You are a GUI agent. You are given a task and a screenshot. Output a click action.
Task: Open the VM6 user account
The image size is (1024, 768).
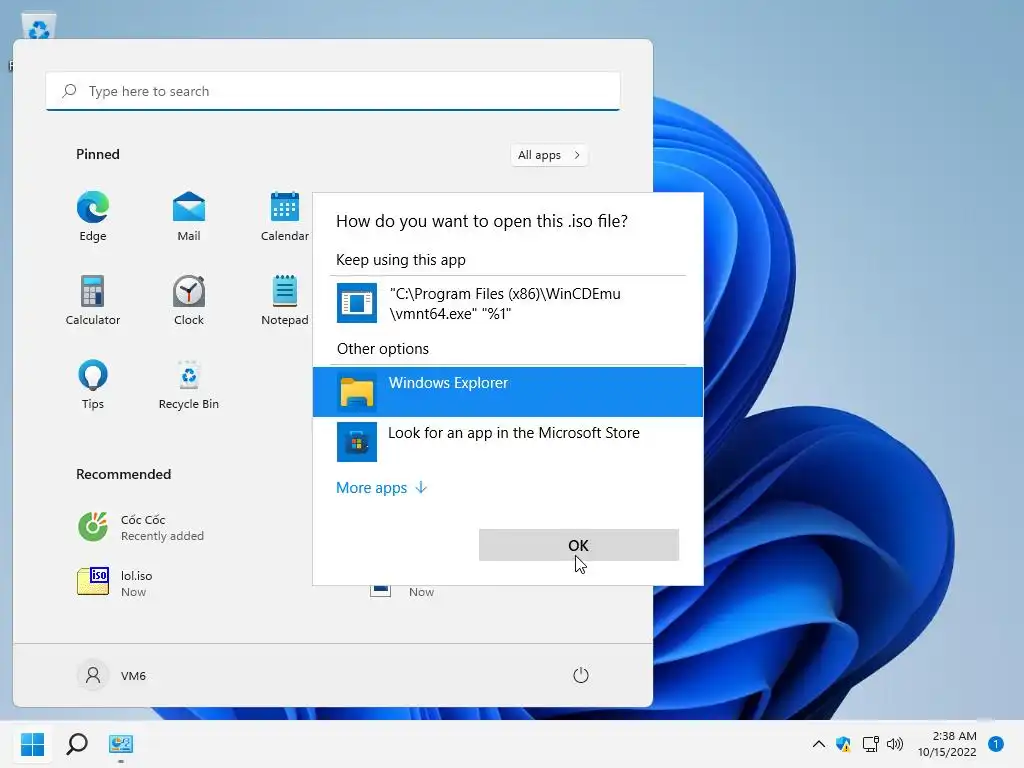(112, 675)
